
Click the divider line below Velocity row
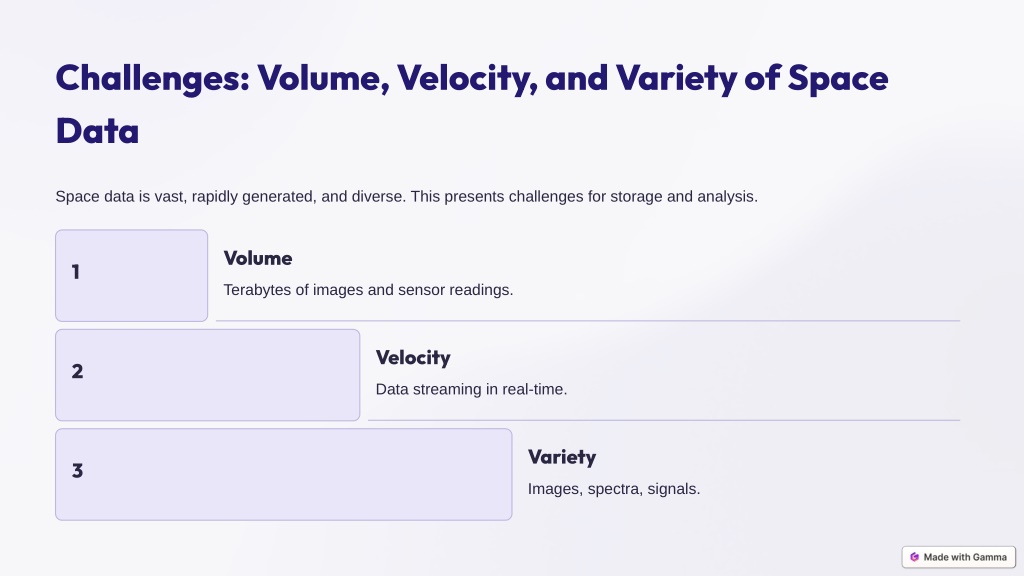[x=664, y=420]
